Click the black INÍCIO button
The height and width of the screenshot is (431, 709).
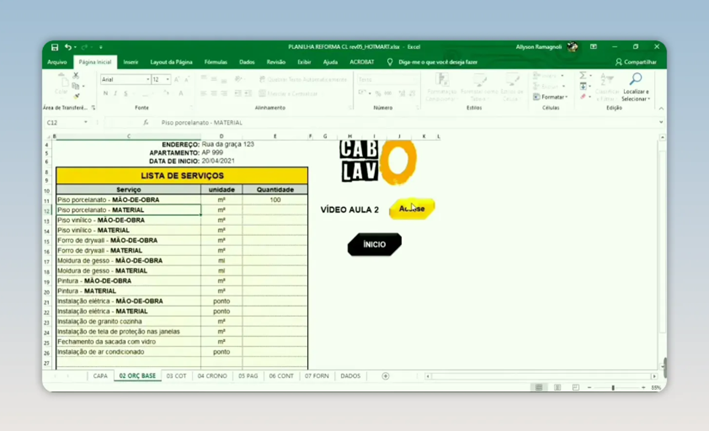tap(374, 245)
